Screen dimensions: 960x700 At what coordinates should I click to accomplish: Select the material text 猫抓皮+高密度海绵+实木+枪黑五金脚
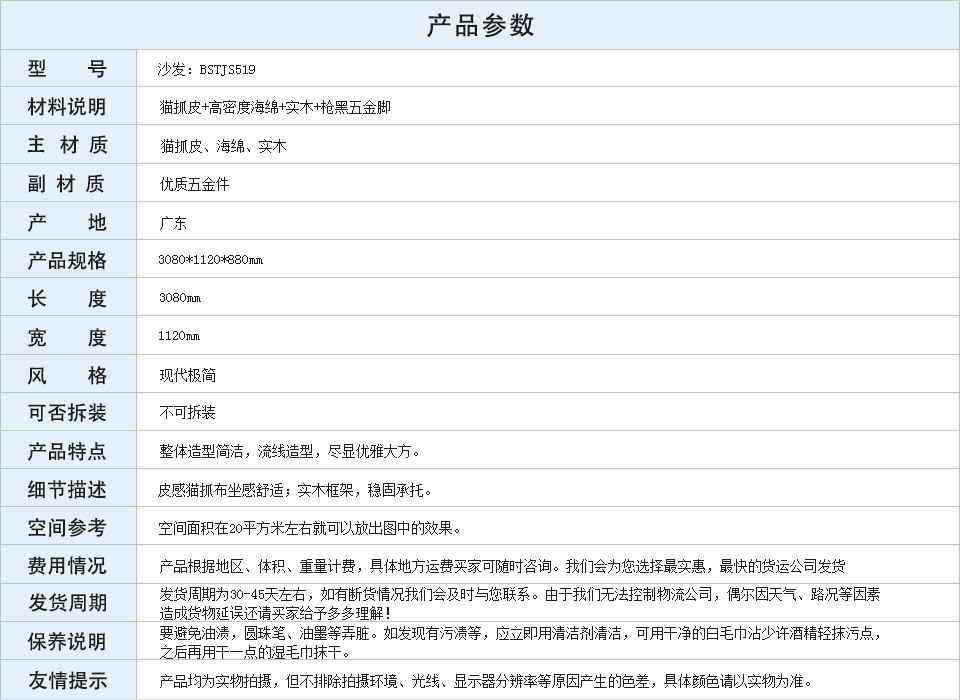[x=274, y=107]
